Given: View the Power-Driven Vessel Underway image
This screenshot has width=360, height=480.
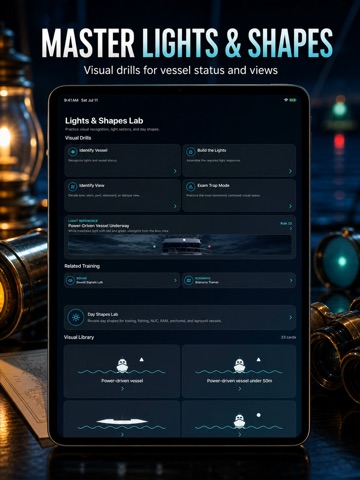Looking at the screenshot, I should [x=180, y=245].
